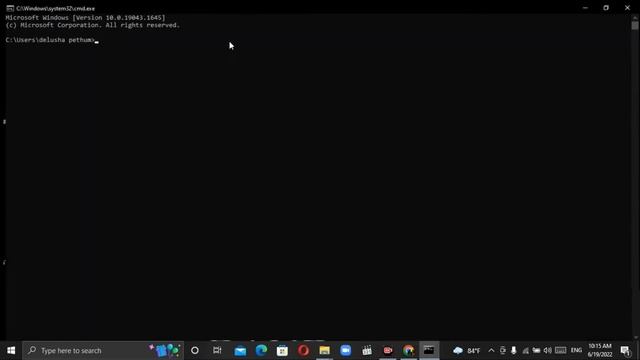Click the Microsoft Windows version line
Viewport: 640px width, 360px height.
tap(86, 18)
